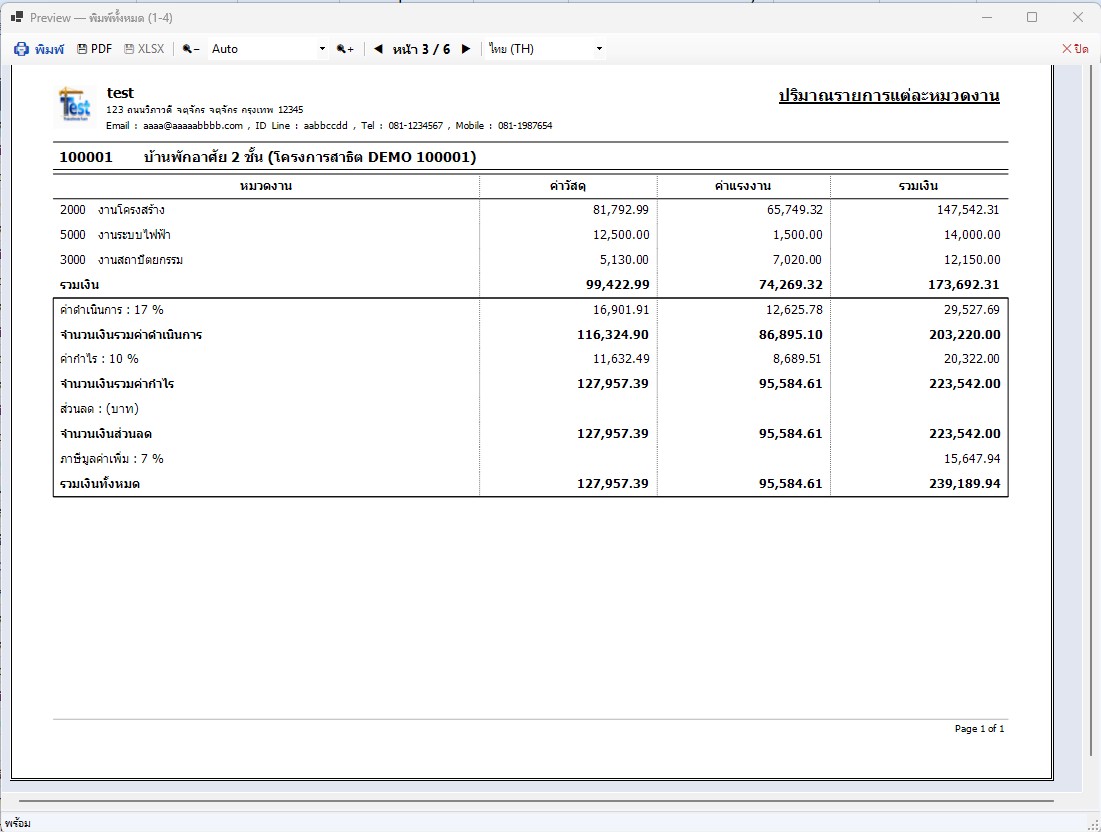The width and height of the screenshot is (1101, 832).
Task: Click the printer icon to print
Action: coord(21,49)
